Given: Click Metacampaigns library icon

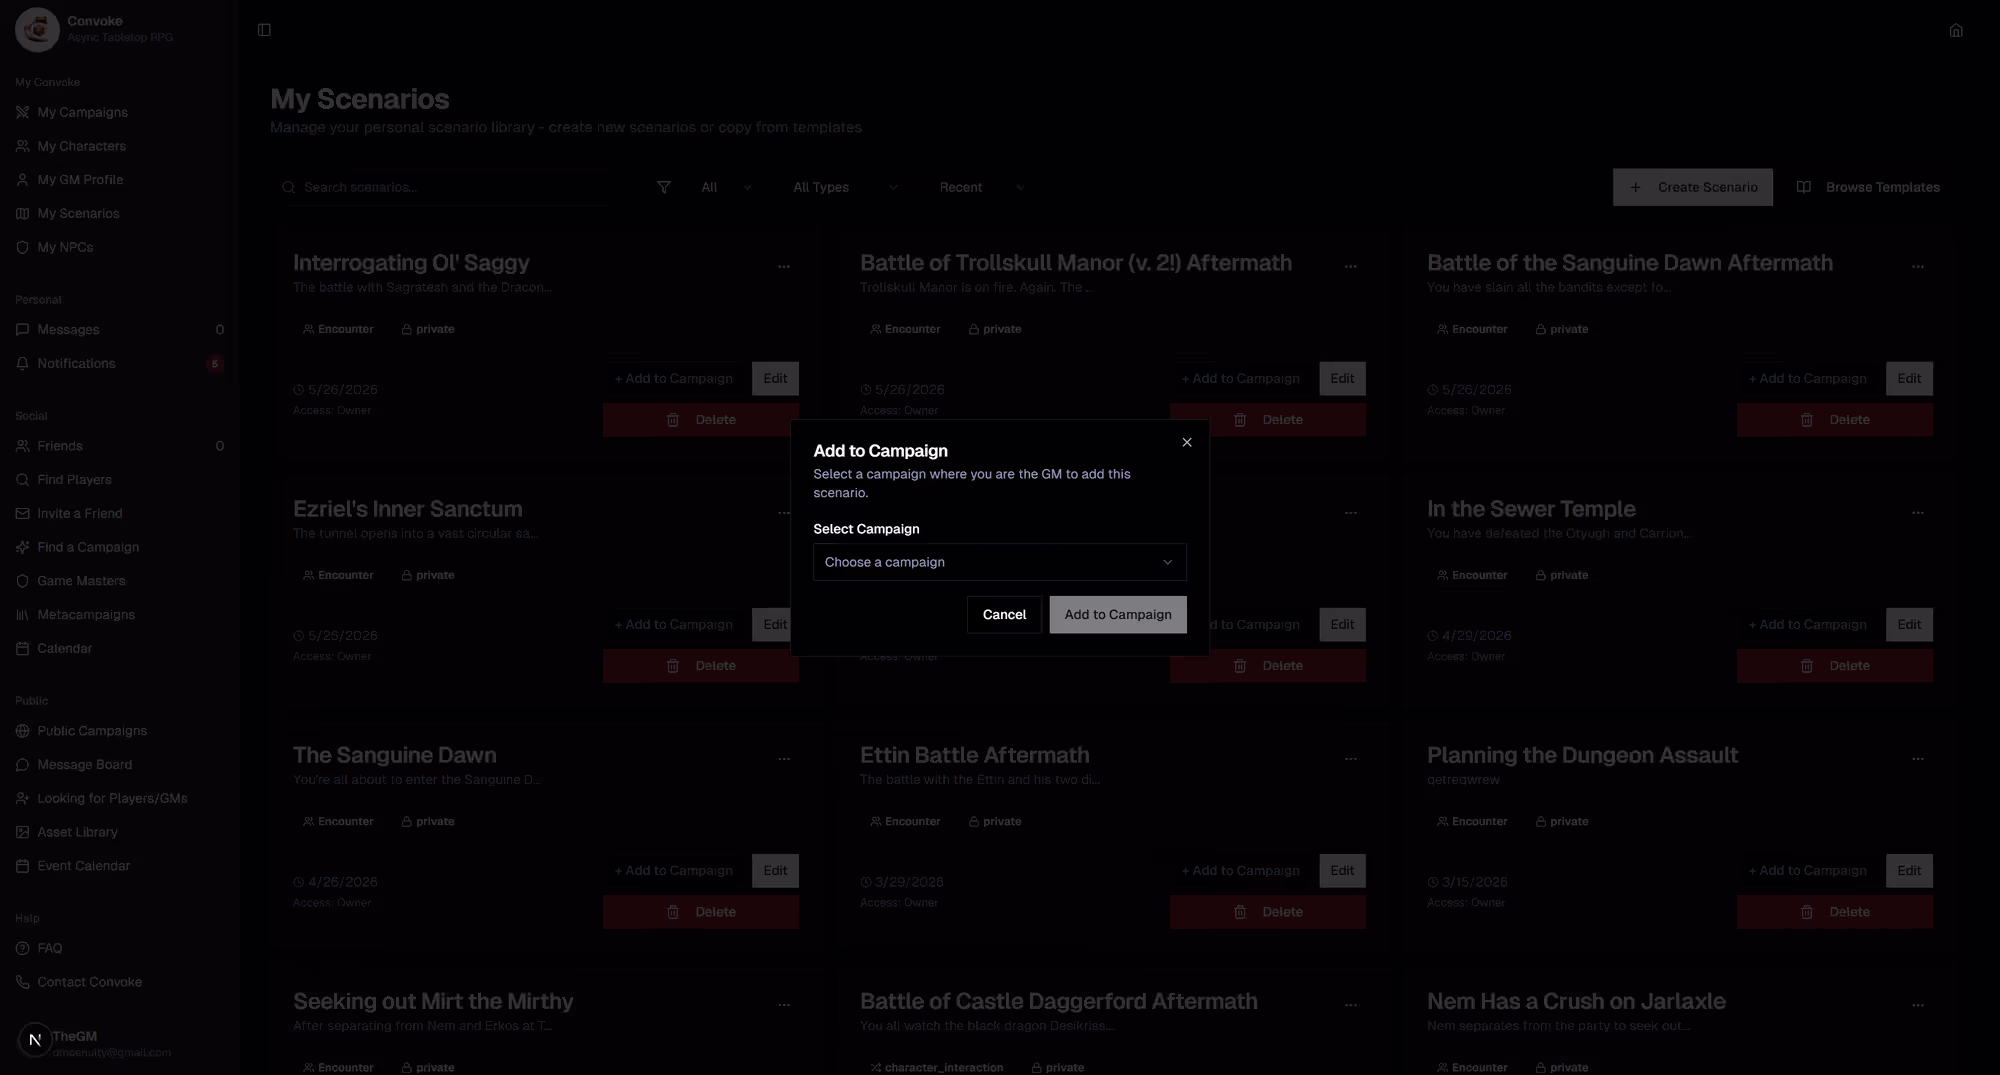Looking at the screenshot, I should point(23,615).
